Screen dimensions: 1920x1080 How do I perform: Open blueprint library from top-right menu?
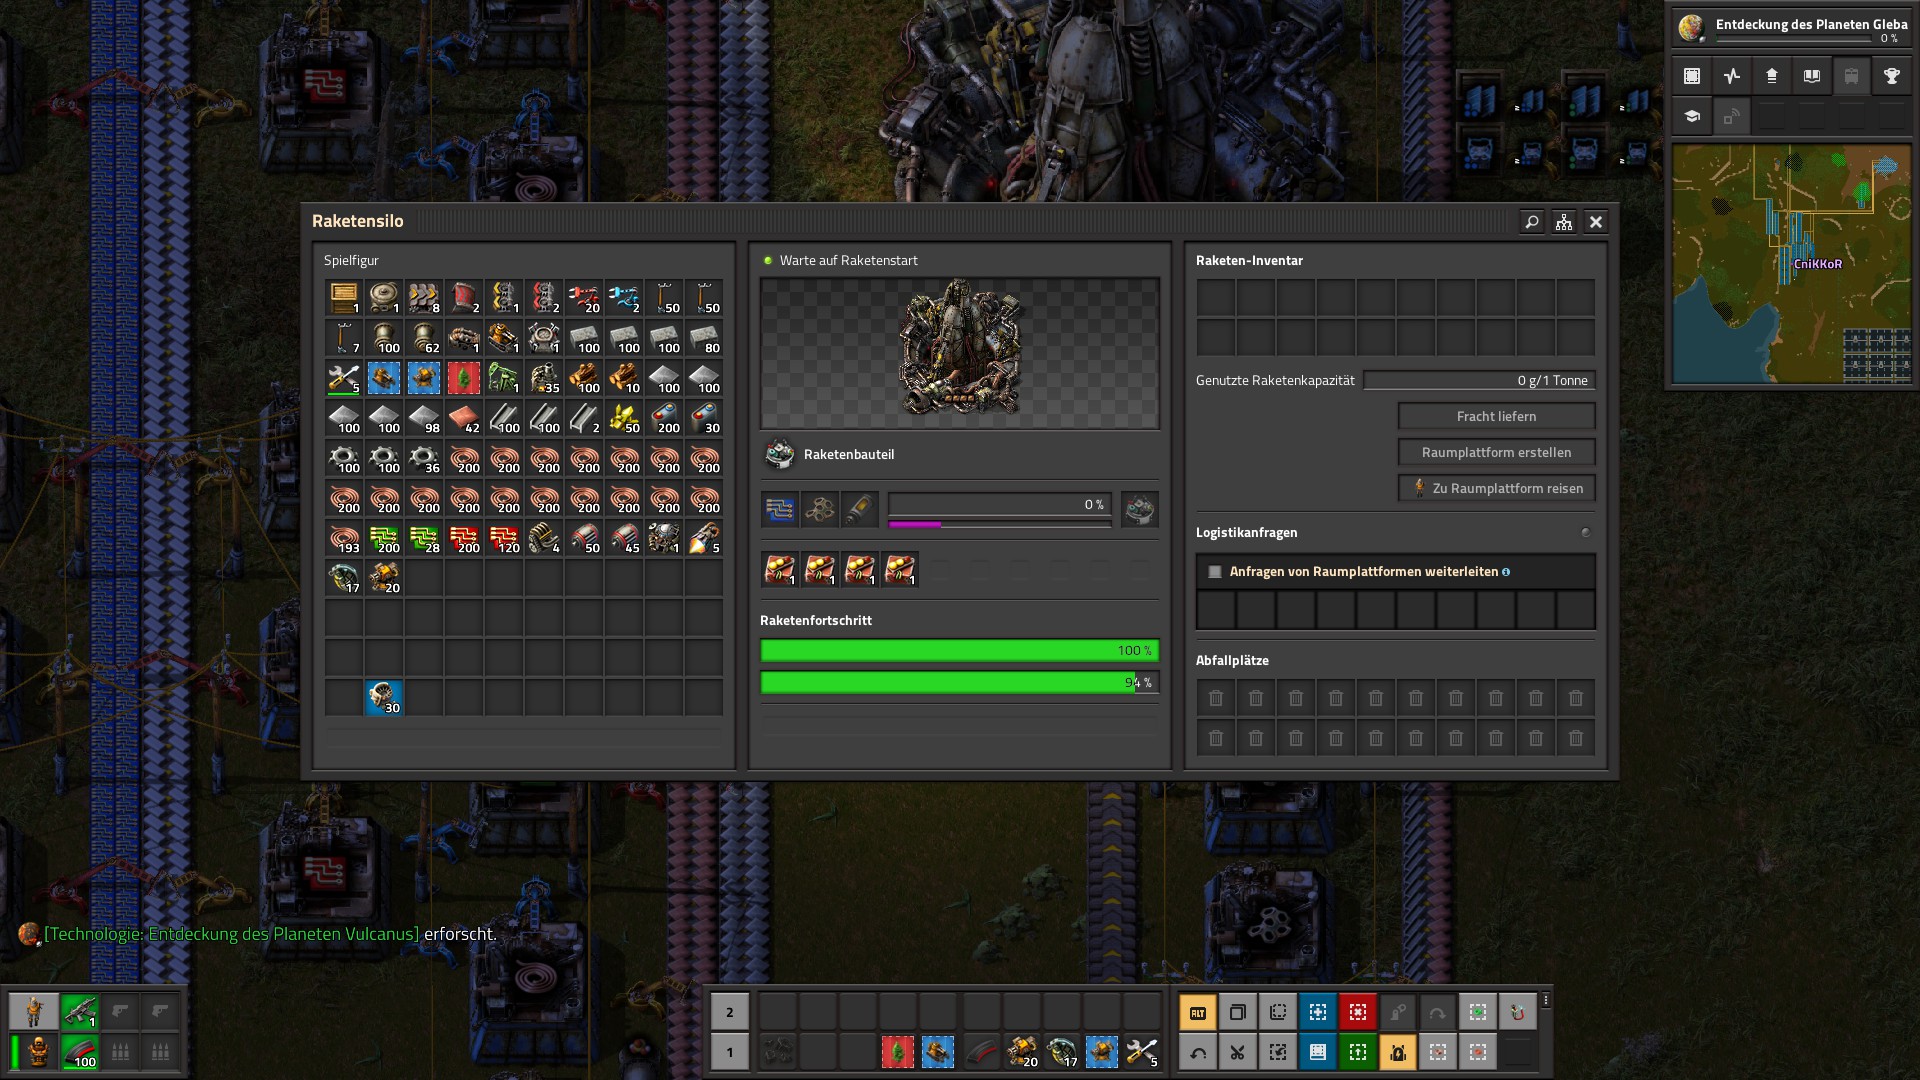pyautogui.click(x=1692, y=76)
